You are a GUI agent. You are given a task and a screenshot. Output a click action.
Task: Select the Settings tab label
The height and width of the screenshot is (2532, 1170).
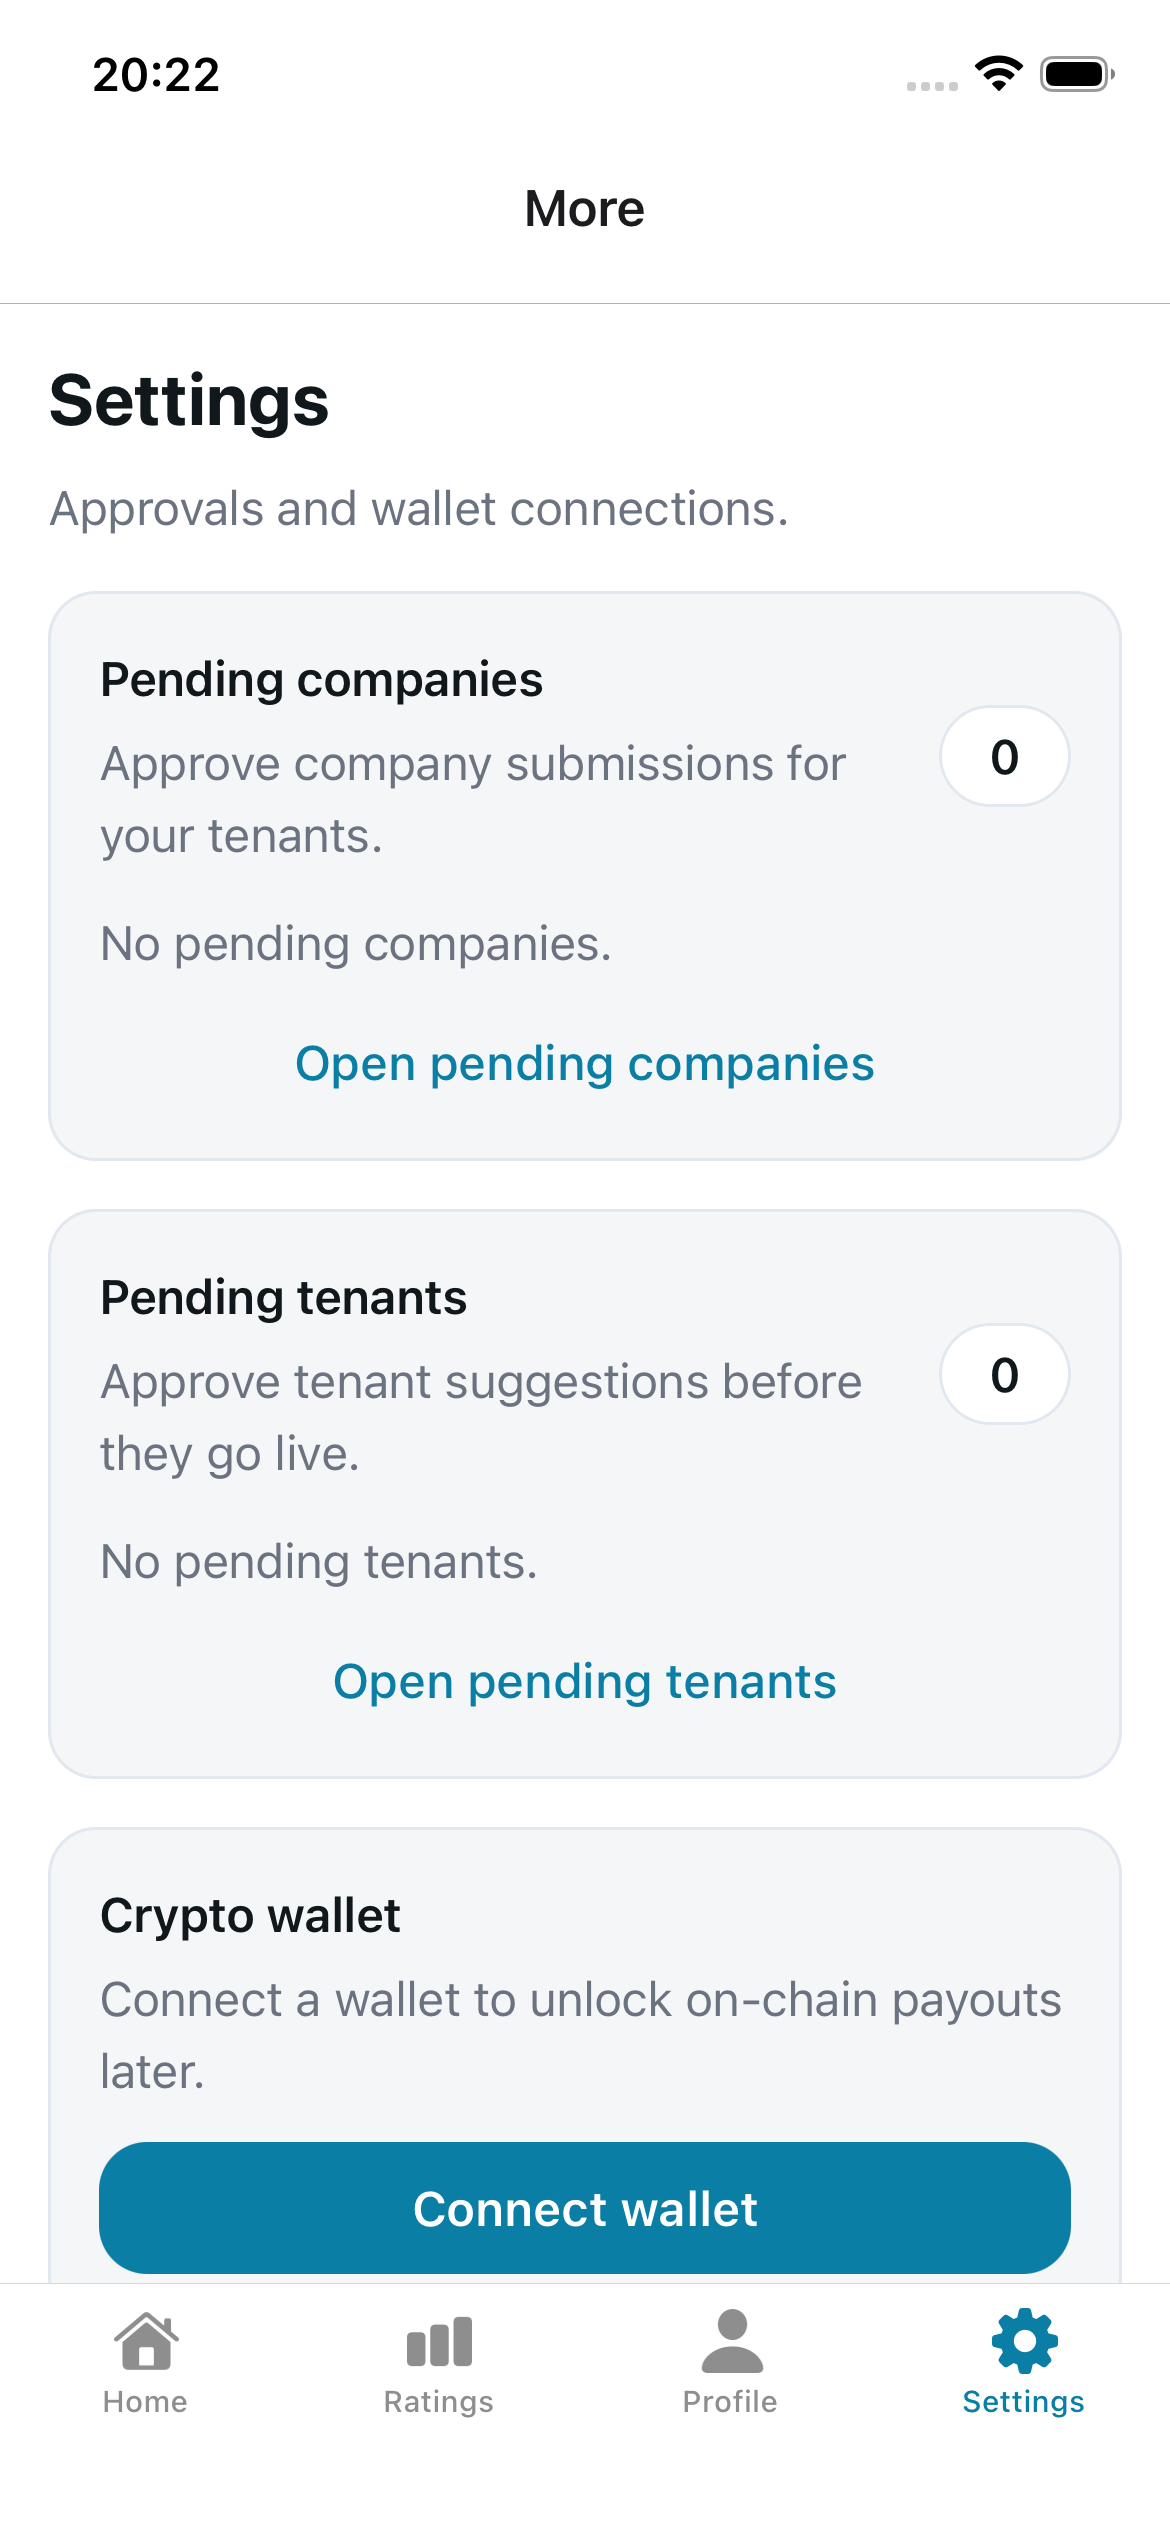tap(1023, 2402)
